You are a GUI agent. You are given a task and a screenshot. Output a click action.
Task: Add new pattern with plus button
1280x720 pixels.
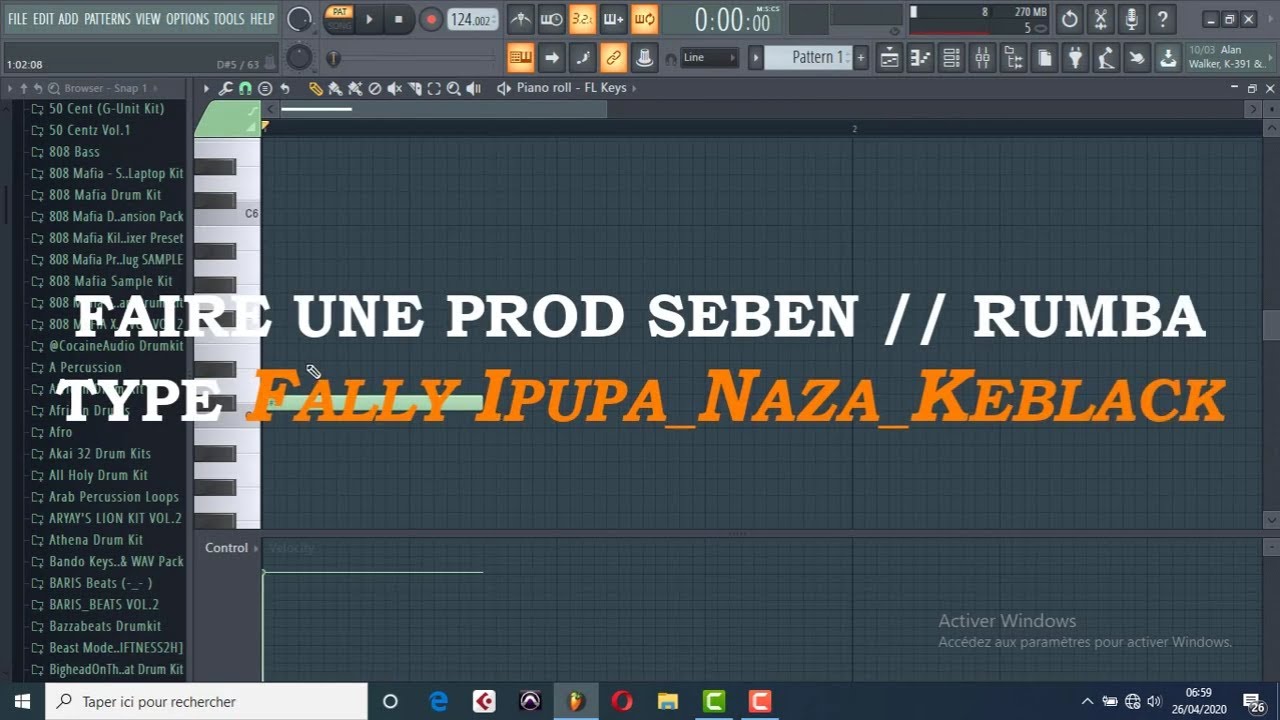pyautogui.click(x=860, y=58)
